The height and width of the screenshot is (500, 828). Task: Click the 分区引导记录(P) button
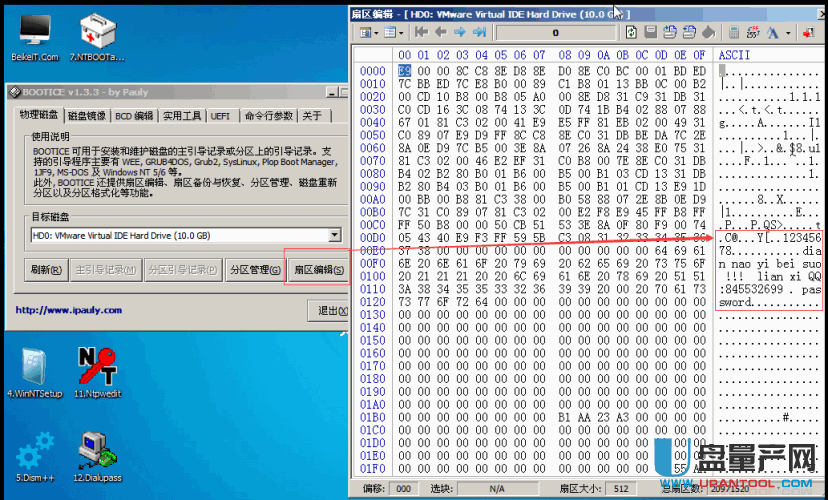tap(183, 270)
